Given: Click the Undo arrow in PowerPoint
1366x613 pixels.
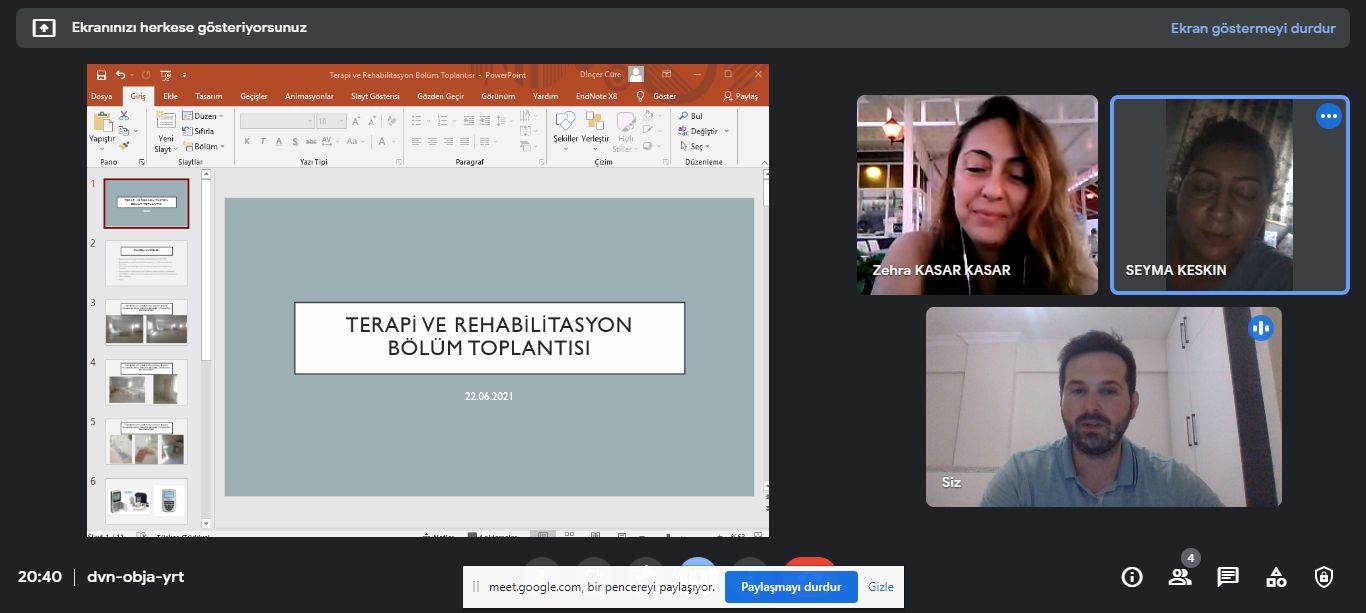Looking at the screenshot, I should click(120, 75).
